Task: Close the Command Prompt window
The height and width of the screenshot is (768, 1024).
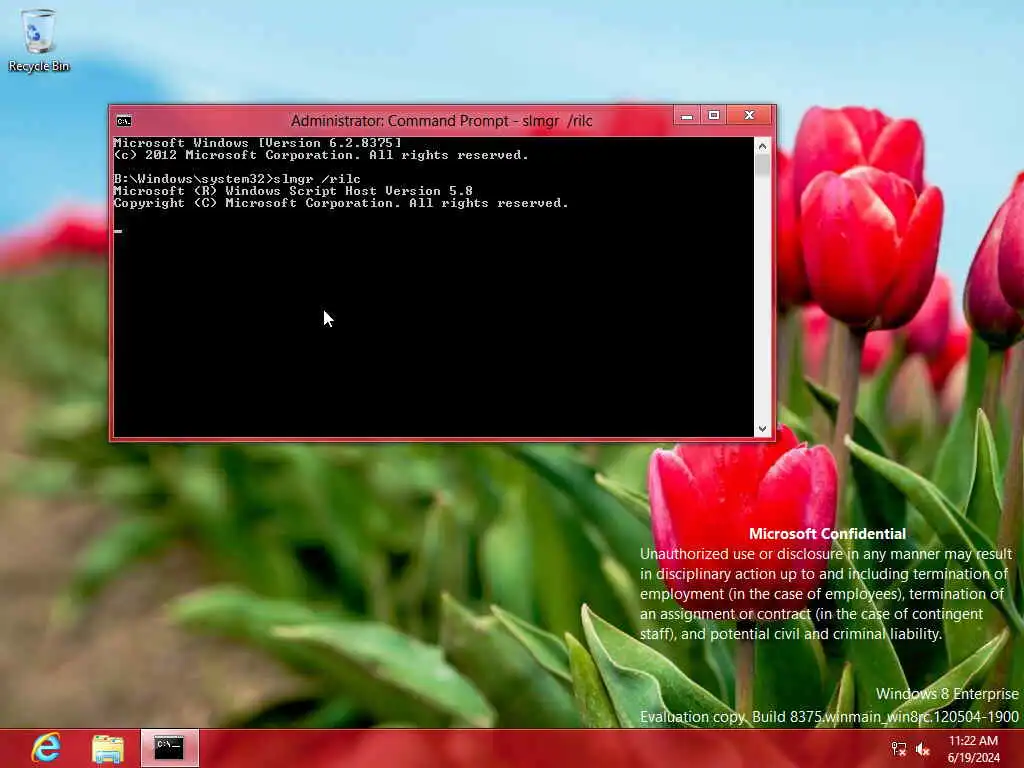Action: coord(750,116)
